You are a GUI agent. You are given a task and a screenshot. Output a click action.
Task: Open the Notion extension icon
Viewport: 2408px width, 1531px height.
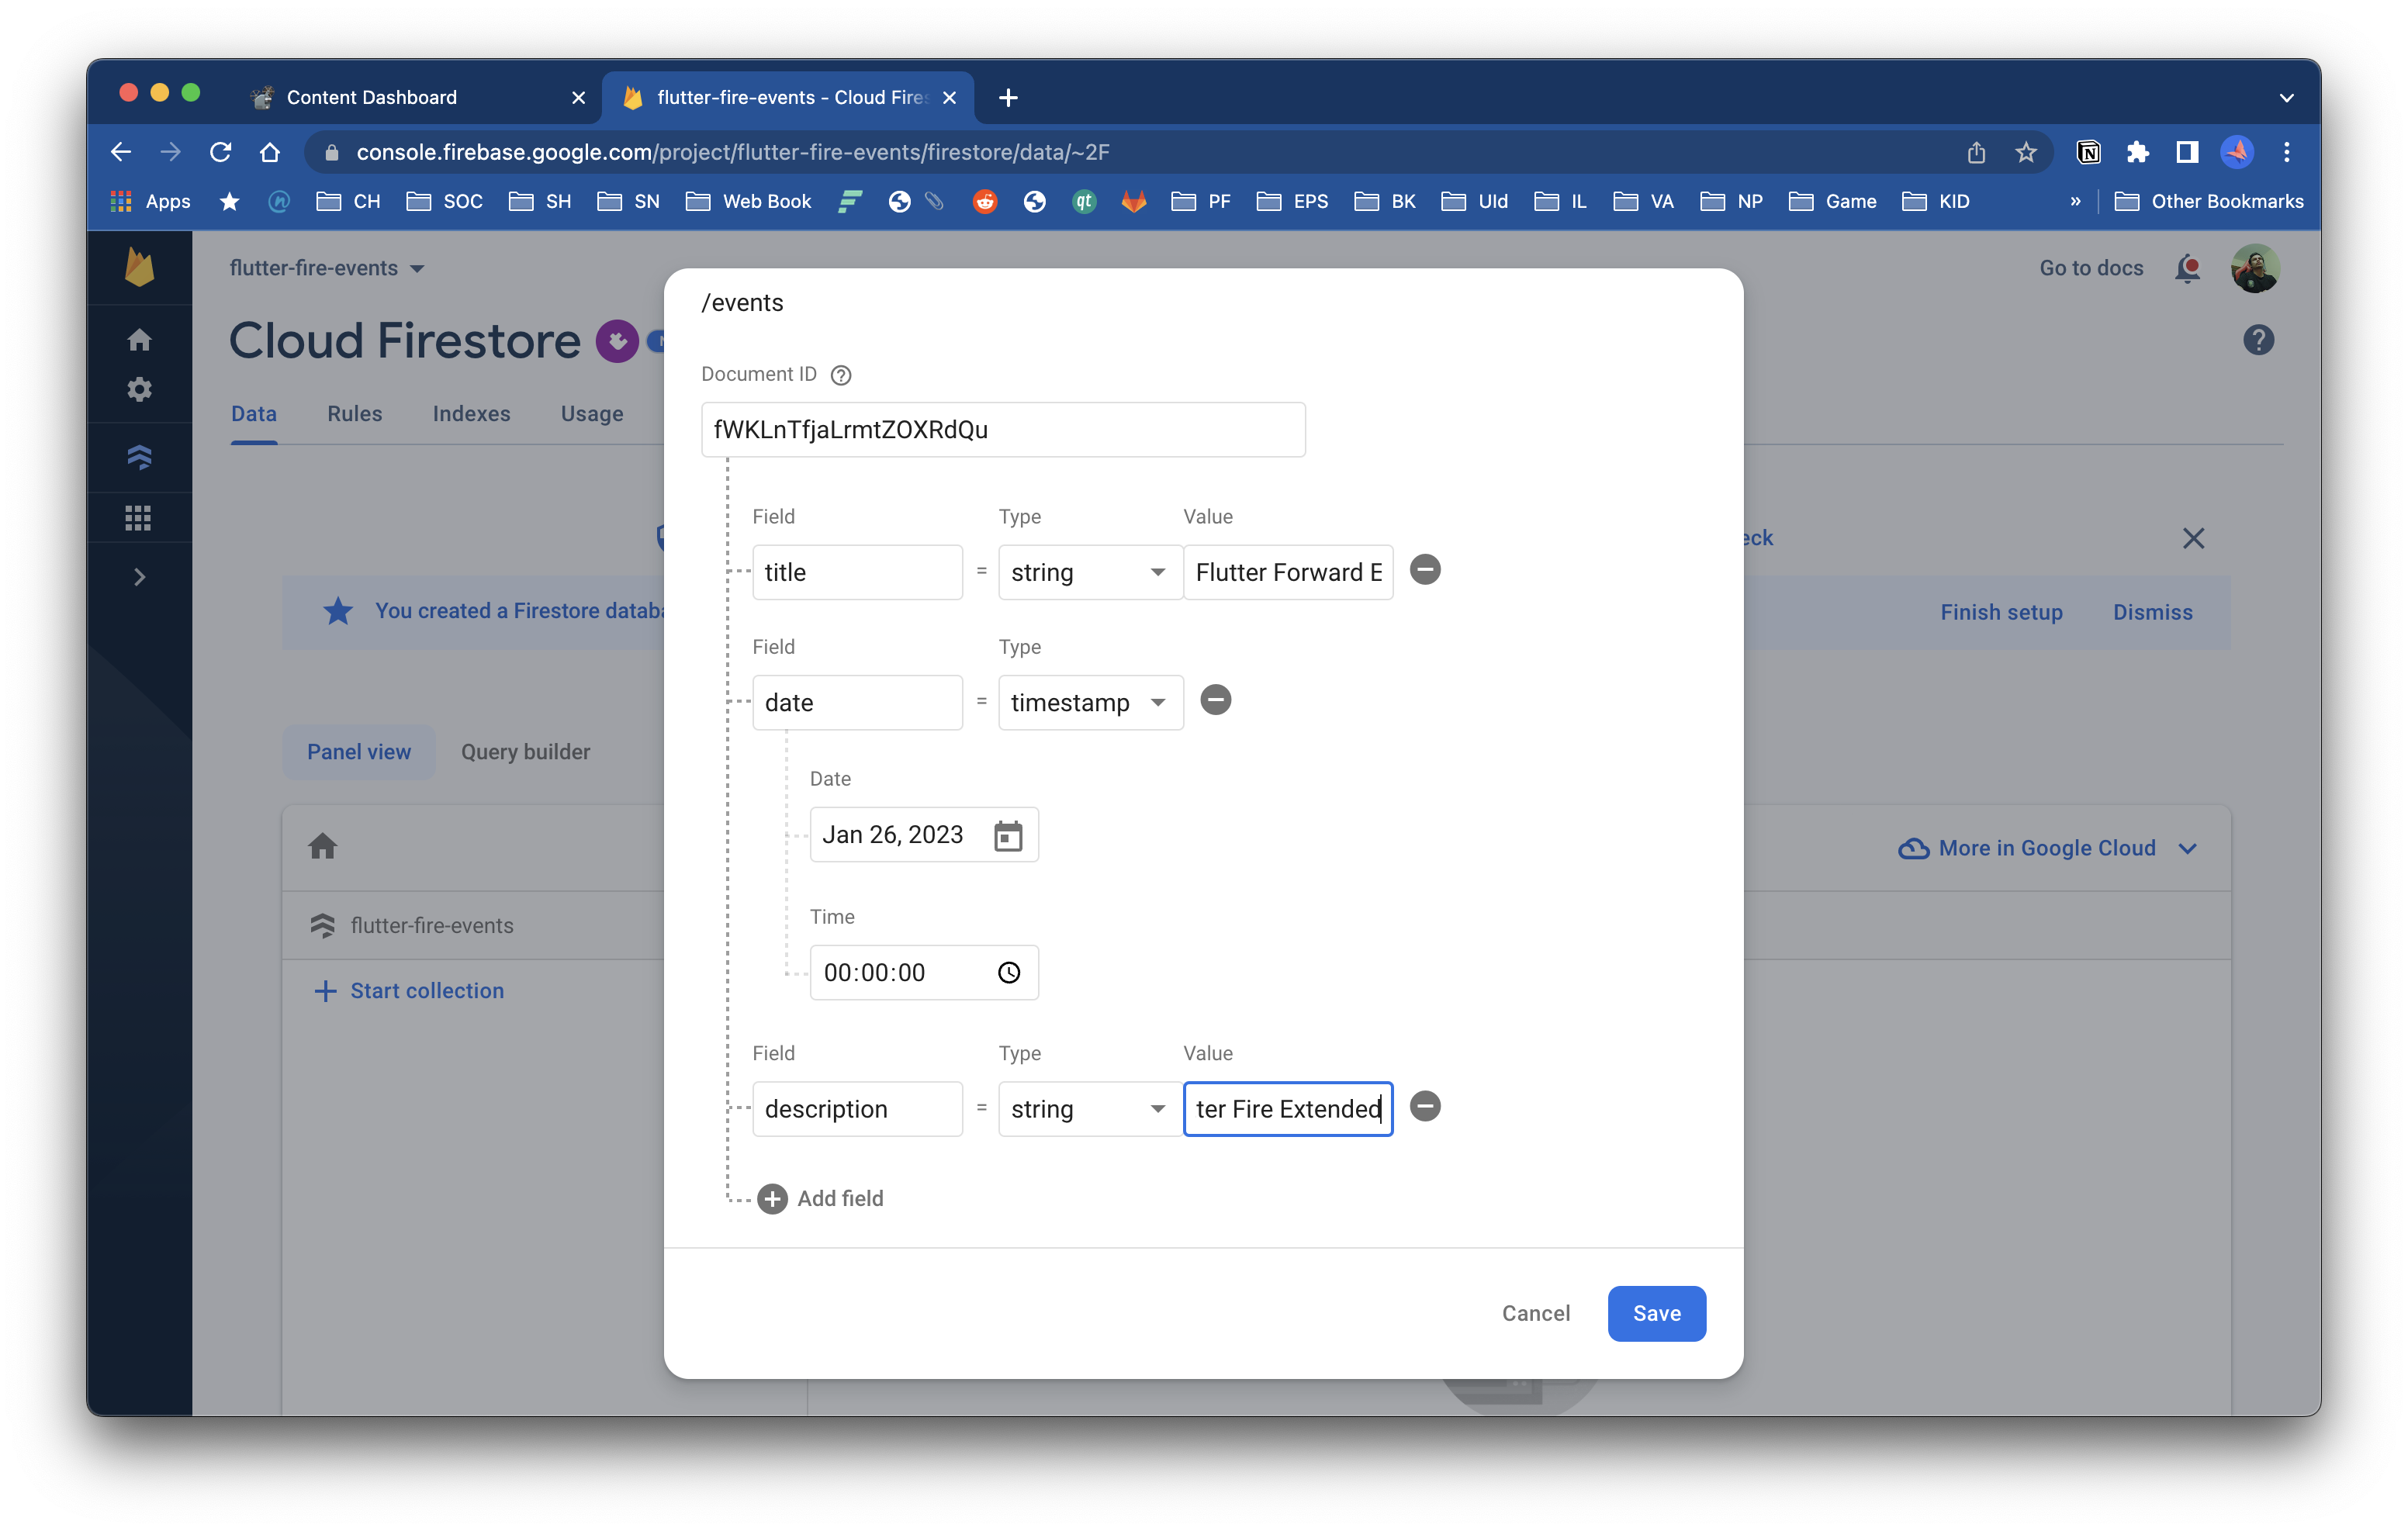[x=2088, y=152]
